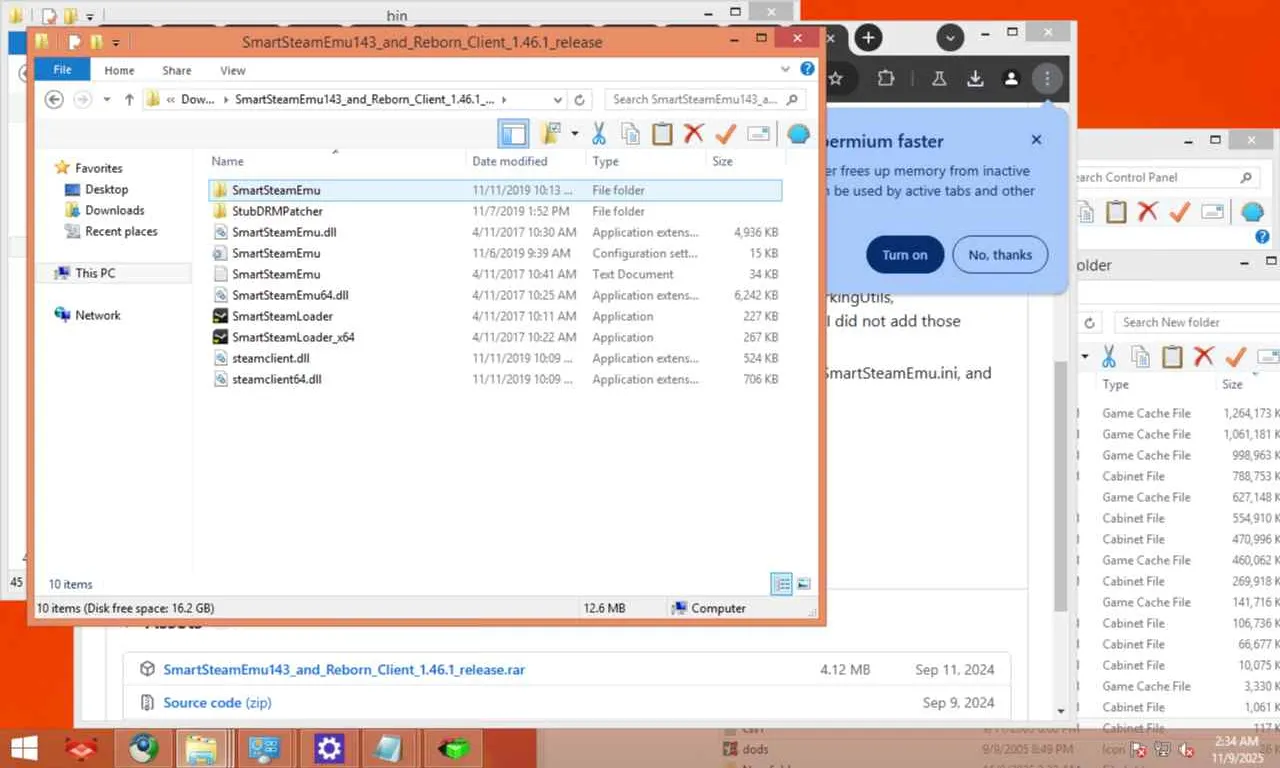The image size is (1280, 768).
Task: Select This PC in the navigation pane
Action: [96, 273]
